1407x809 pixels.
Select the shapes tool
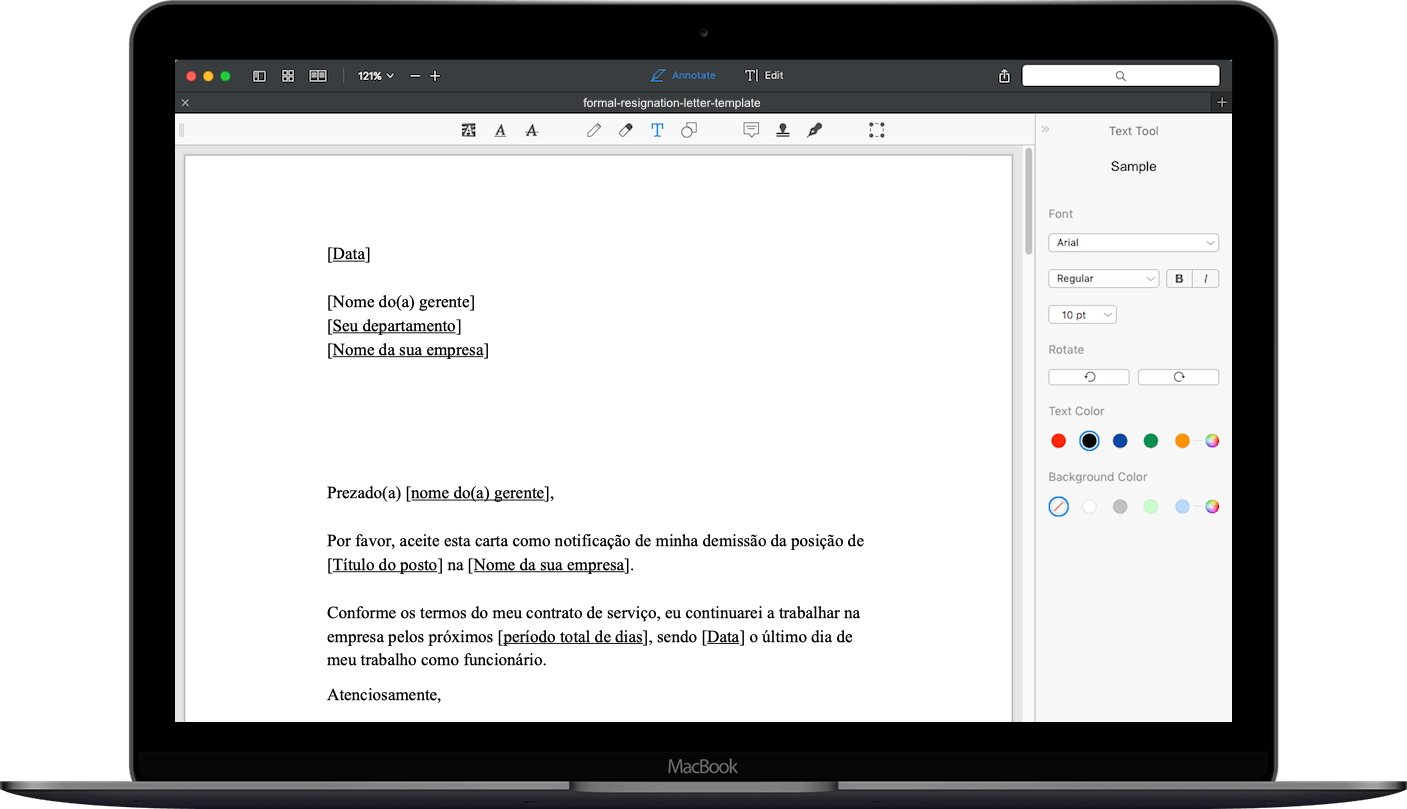pyautogui.click(x=689, y=130)
